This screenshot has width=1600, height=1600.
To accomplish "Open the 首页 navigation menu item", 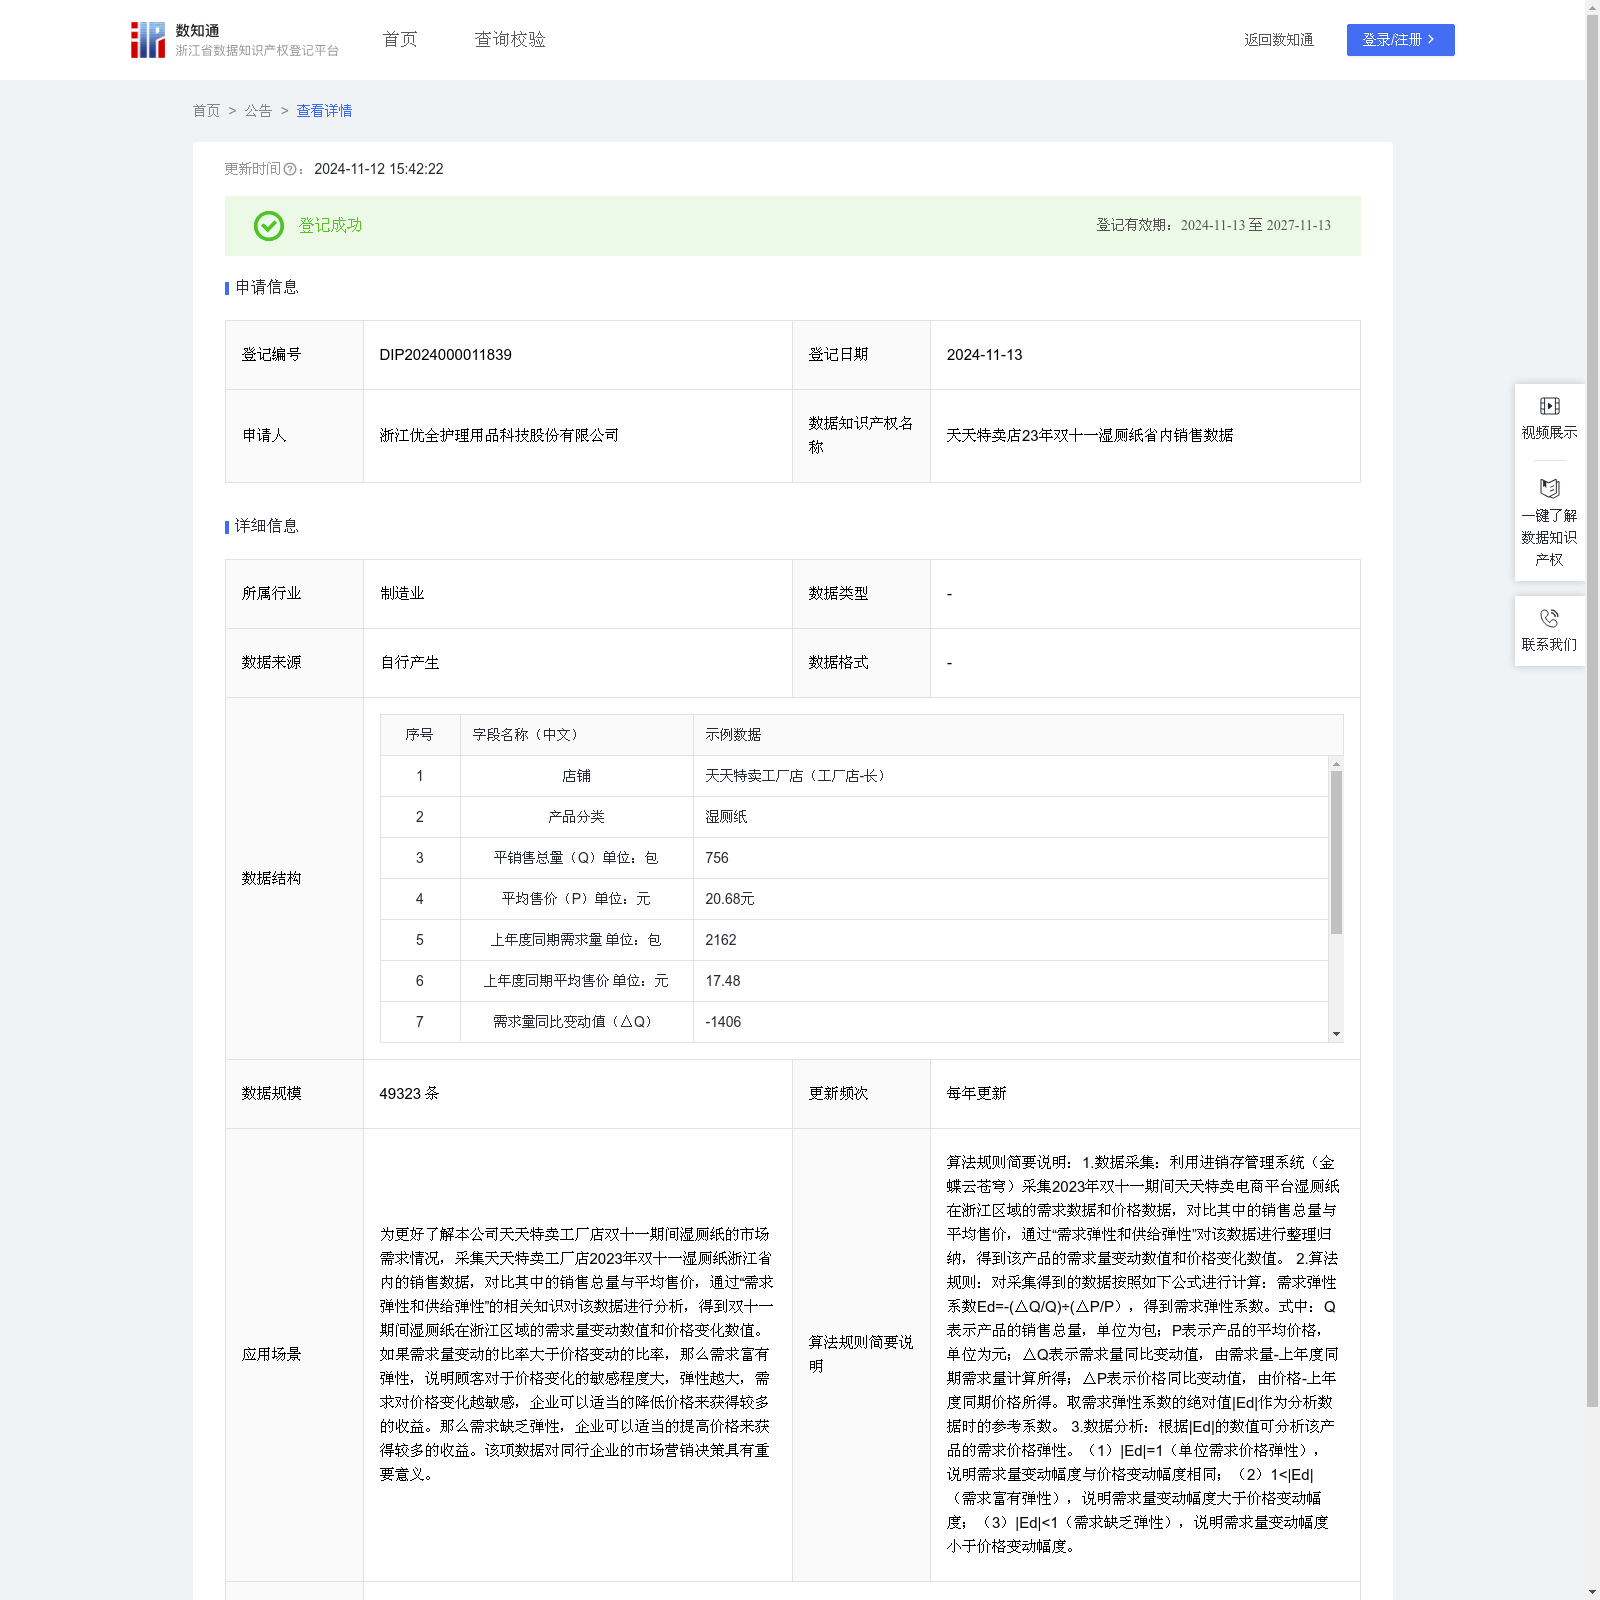I will [400, 40].
